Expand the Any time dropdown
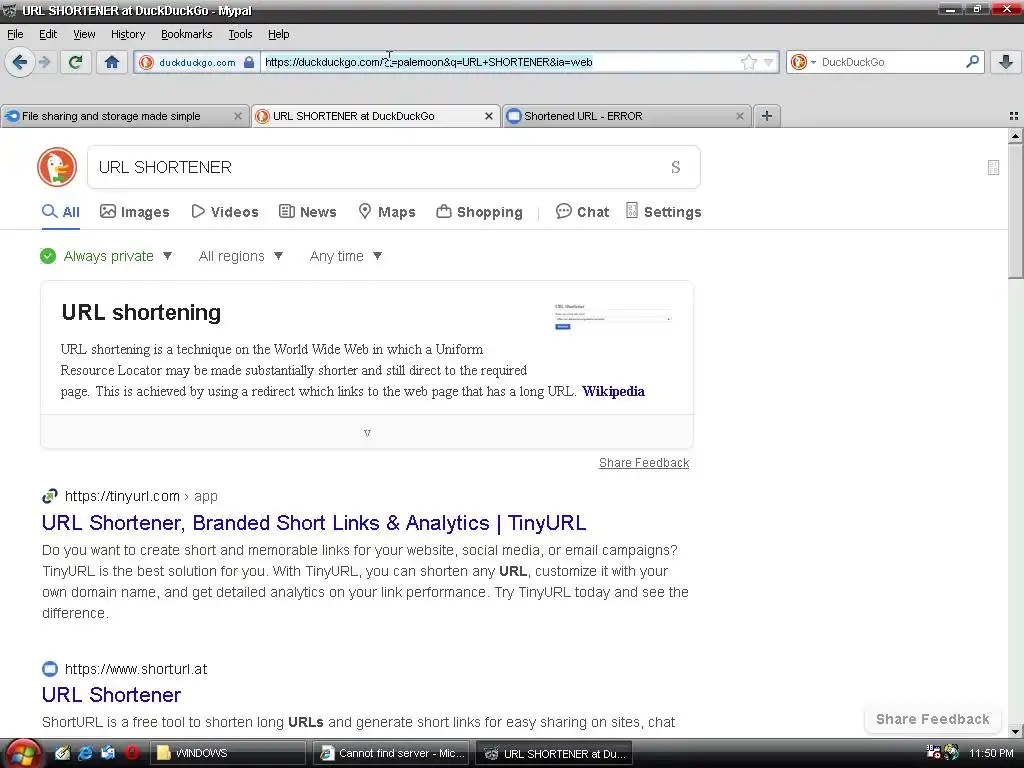This screenshot has height=768, width=1024. pyautogui.click(x=345, y=256)
